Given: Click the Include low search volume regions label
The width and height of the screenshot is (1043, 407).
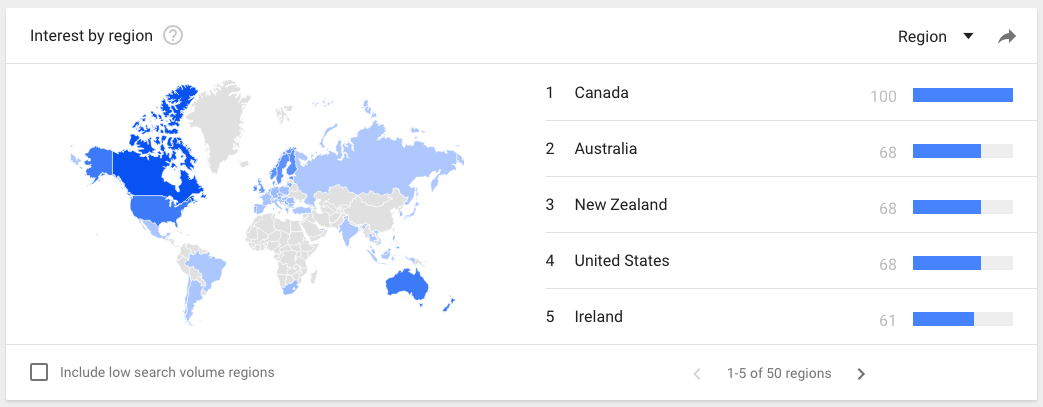Looking at the screenshot, I should (167, 372).
